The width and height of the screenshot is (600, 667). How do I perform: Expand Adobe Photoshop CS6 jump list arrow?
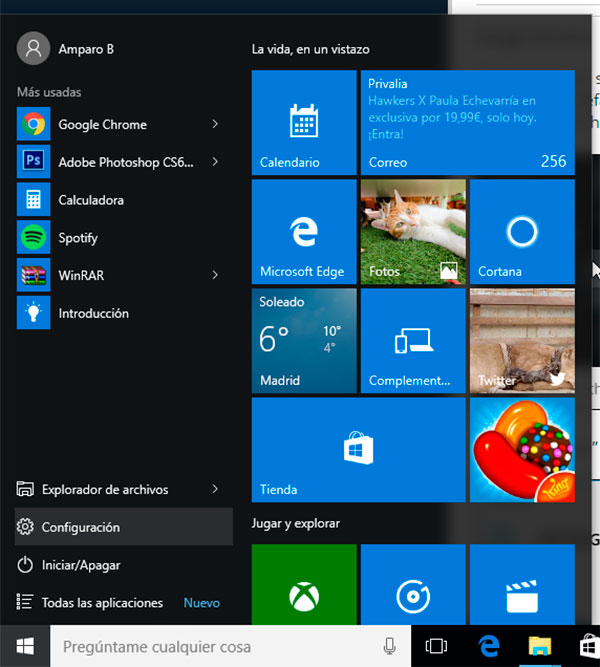click(x=215, y=162)
